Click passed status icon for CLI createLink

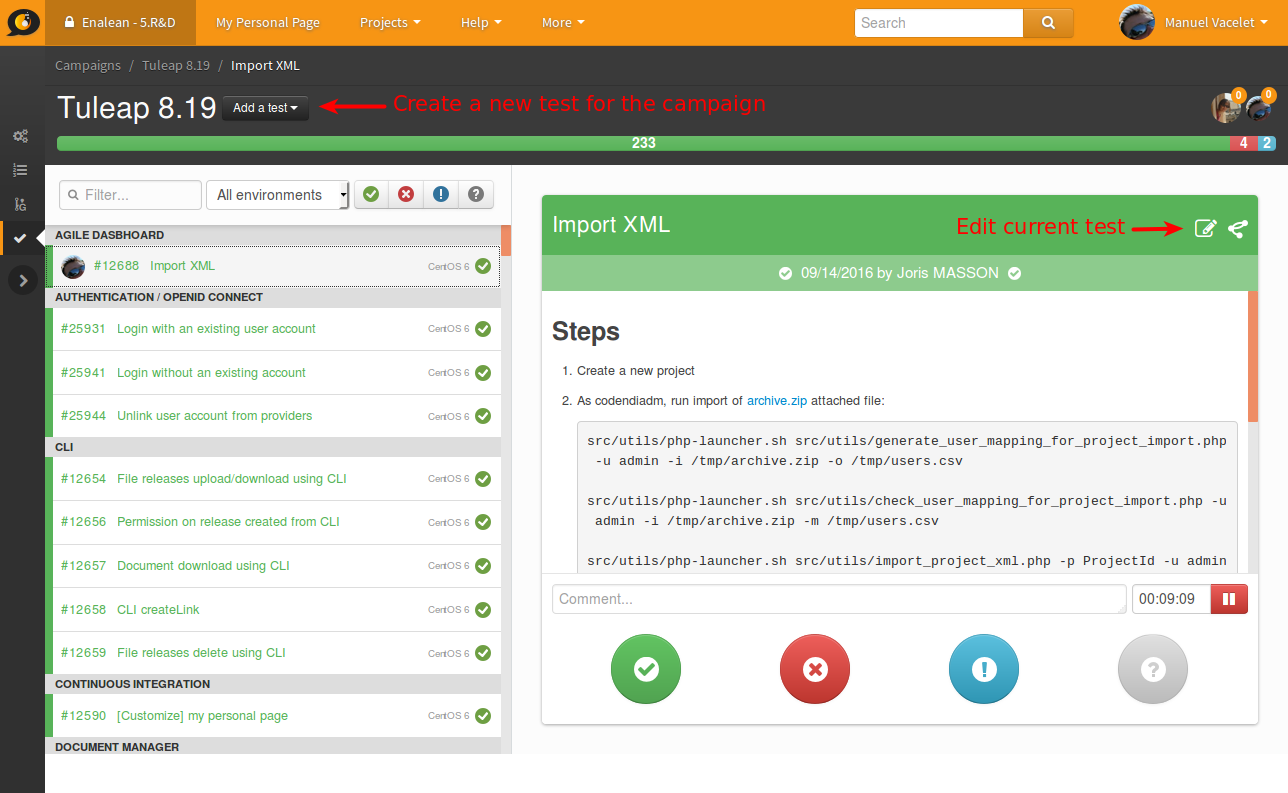pyautogui.click(x=483, y=609)
